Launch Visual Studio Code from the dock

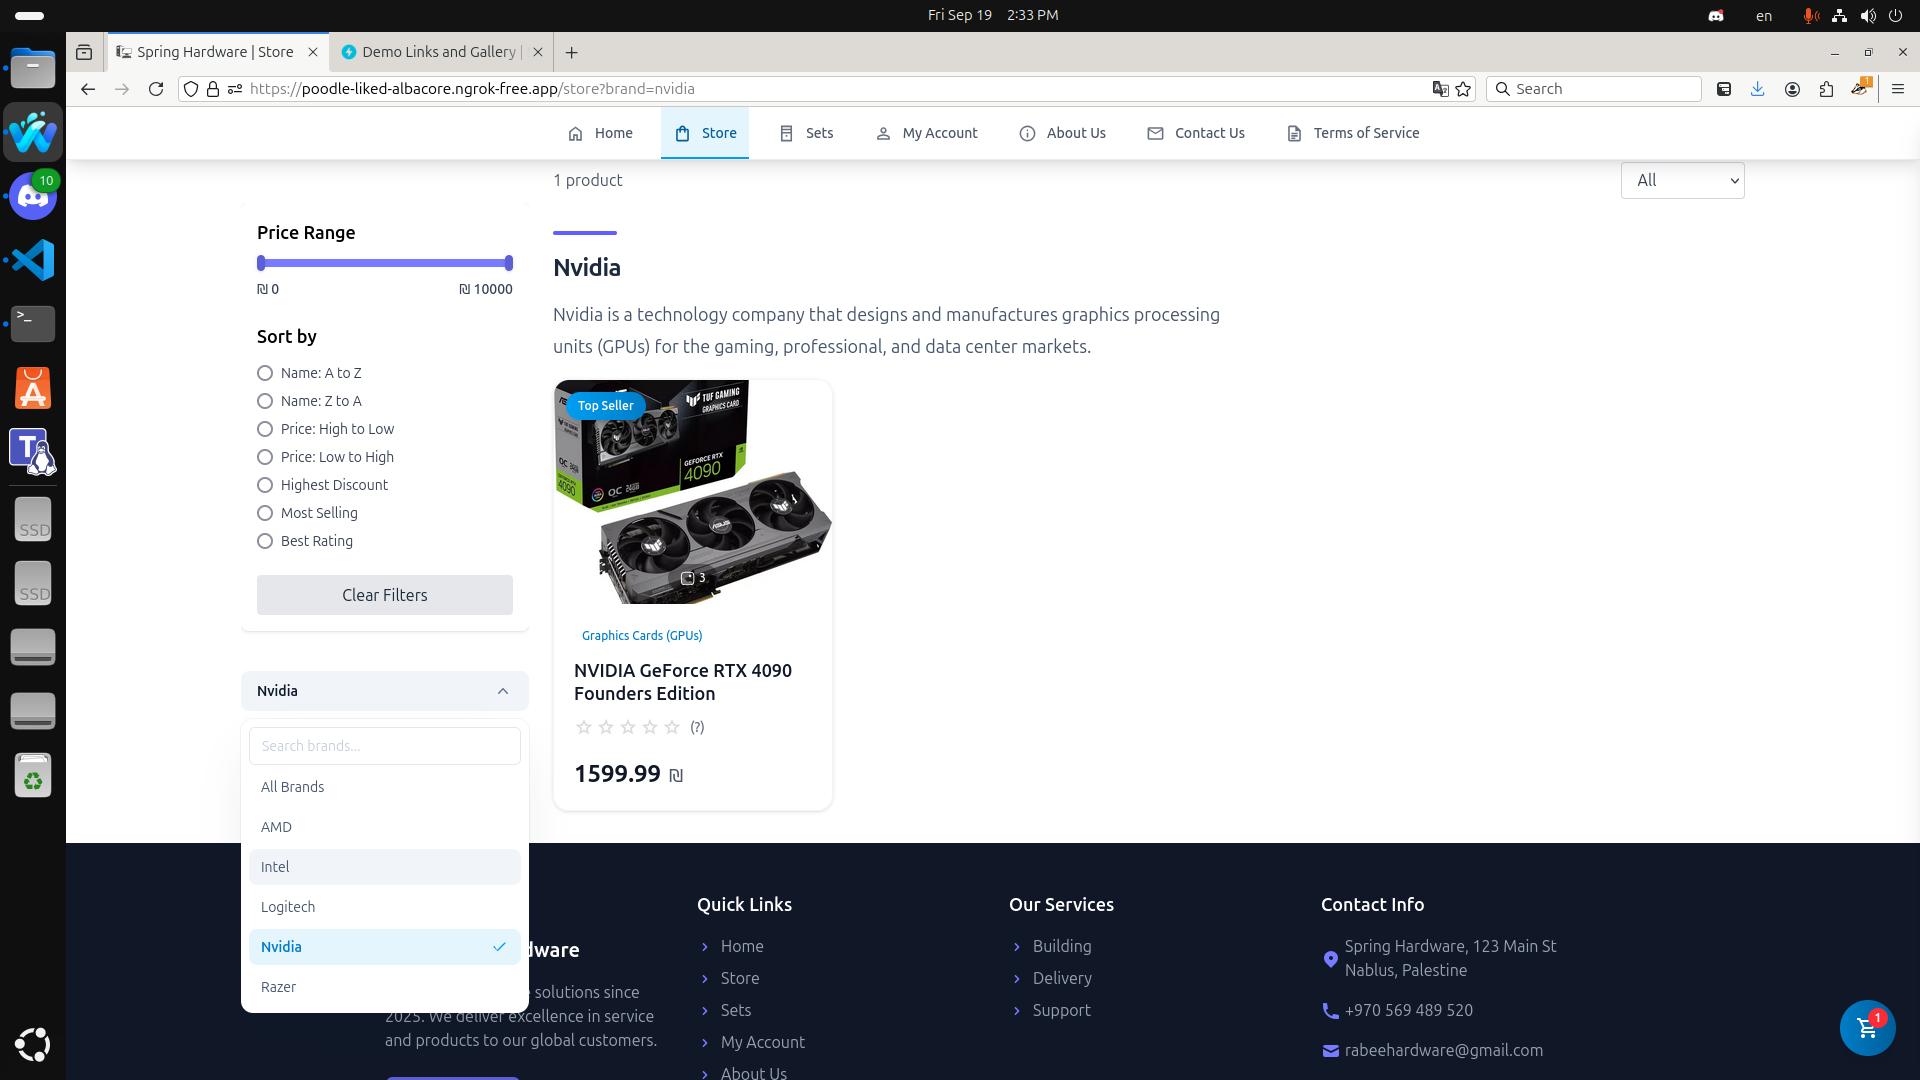pos(33,260)
